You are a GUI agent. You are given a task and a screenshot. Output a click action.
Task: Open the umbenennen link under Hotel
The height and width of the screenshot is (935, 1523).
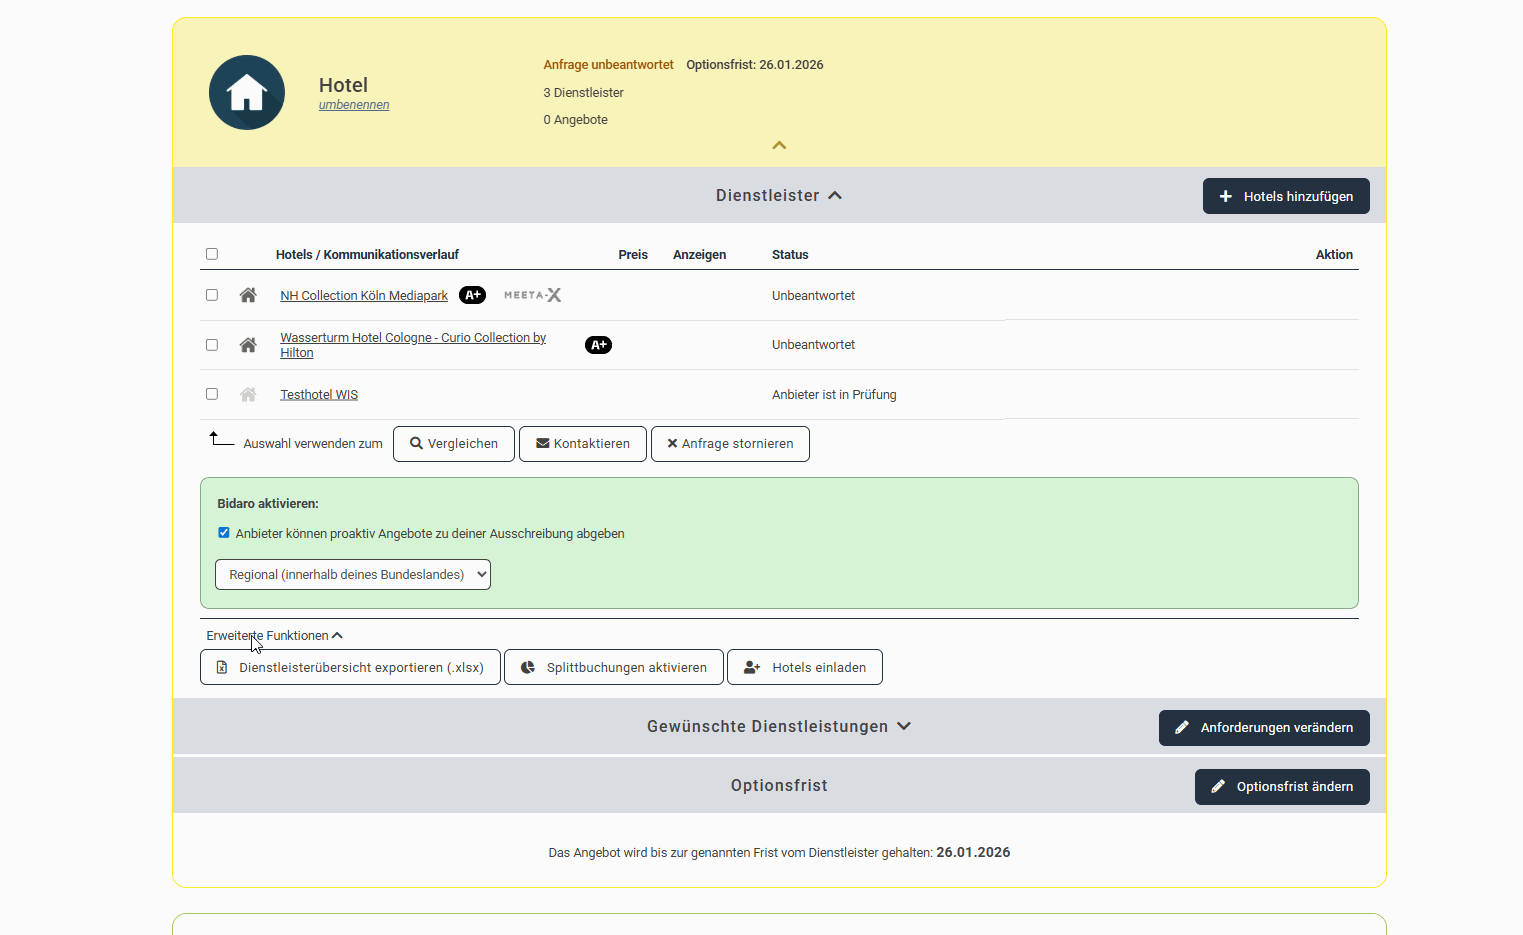pyautogui.click(x=354, y=105)
